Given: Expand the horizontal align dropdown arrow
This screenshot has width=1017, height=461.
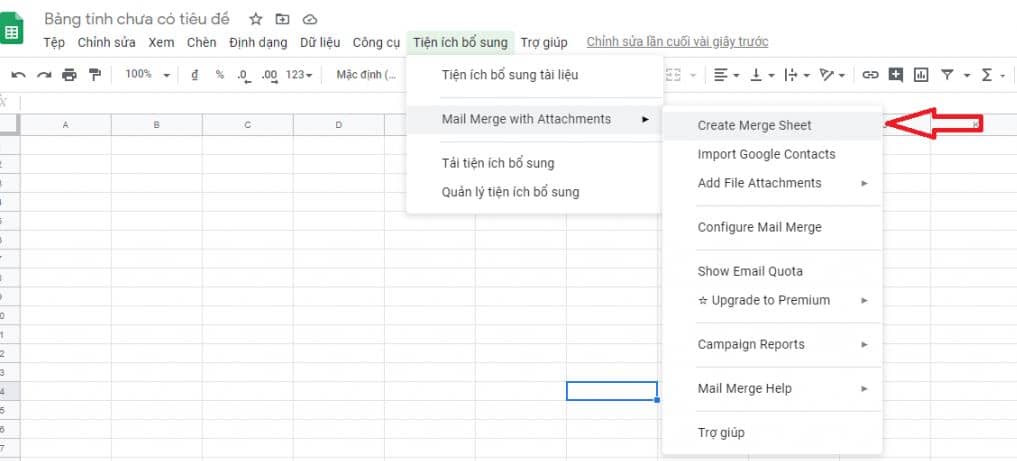Looking at the screenshot, I should click(x=737, y=76).
